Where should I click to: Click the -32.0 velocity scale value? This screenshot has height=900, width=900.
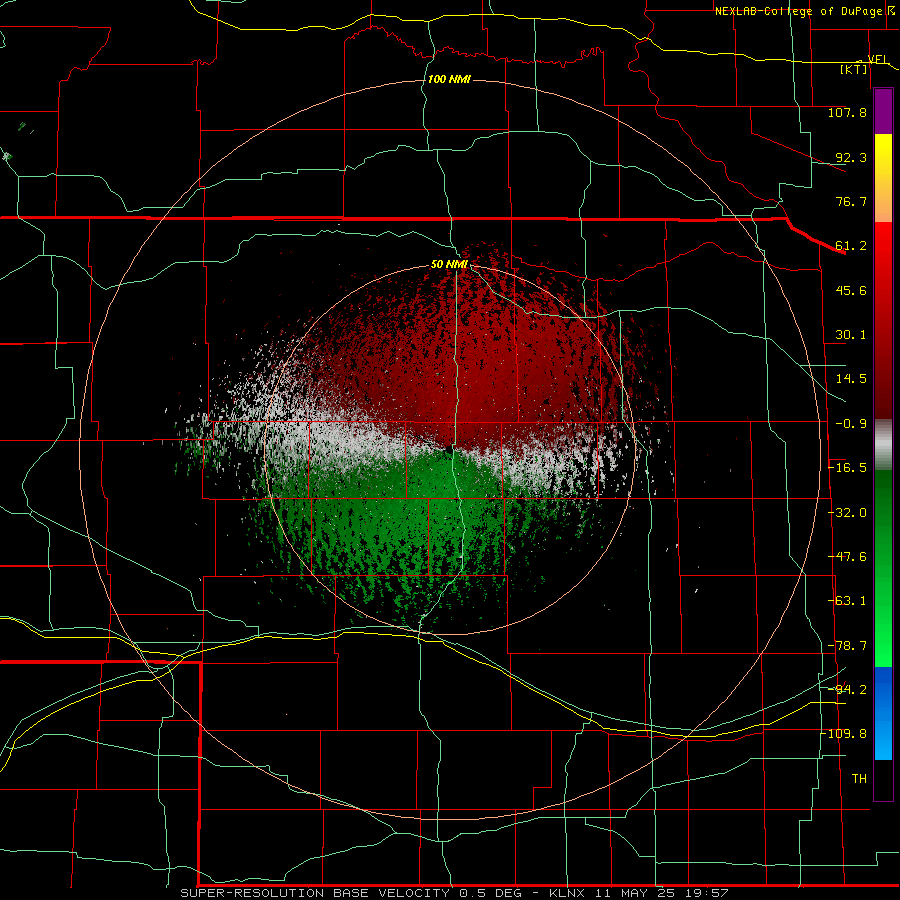(x=847, y=513)
